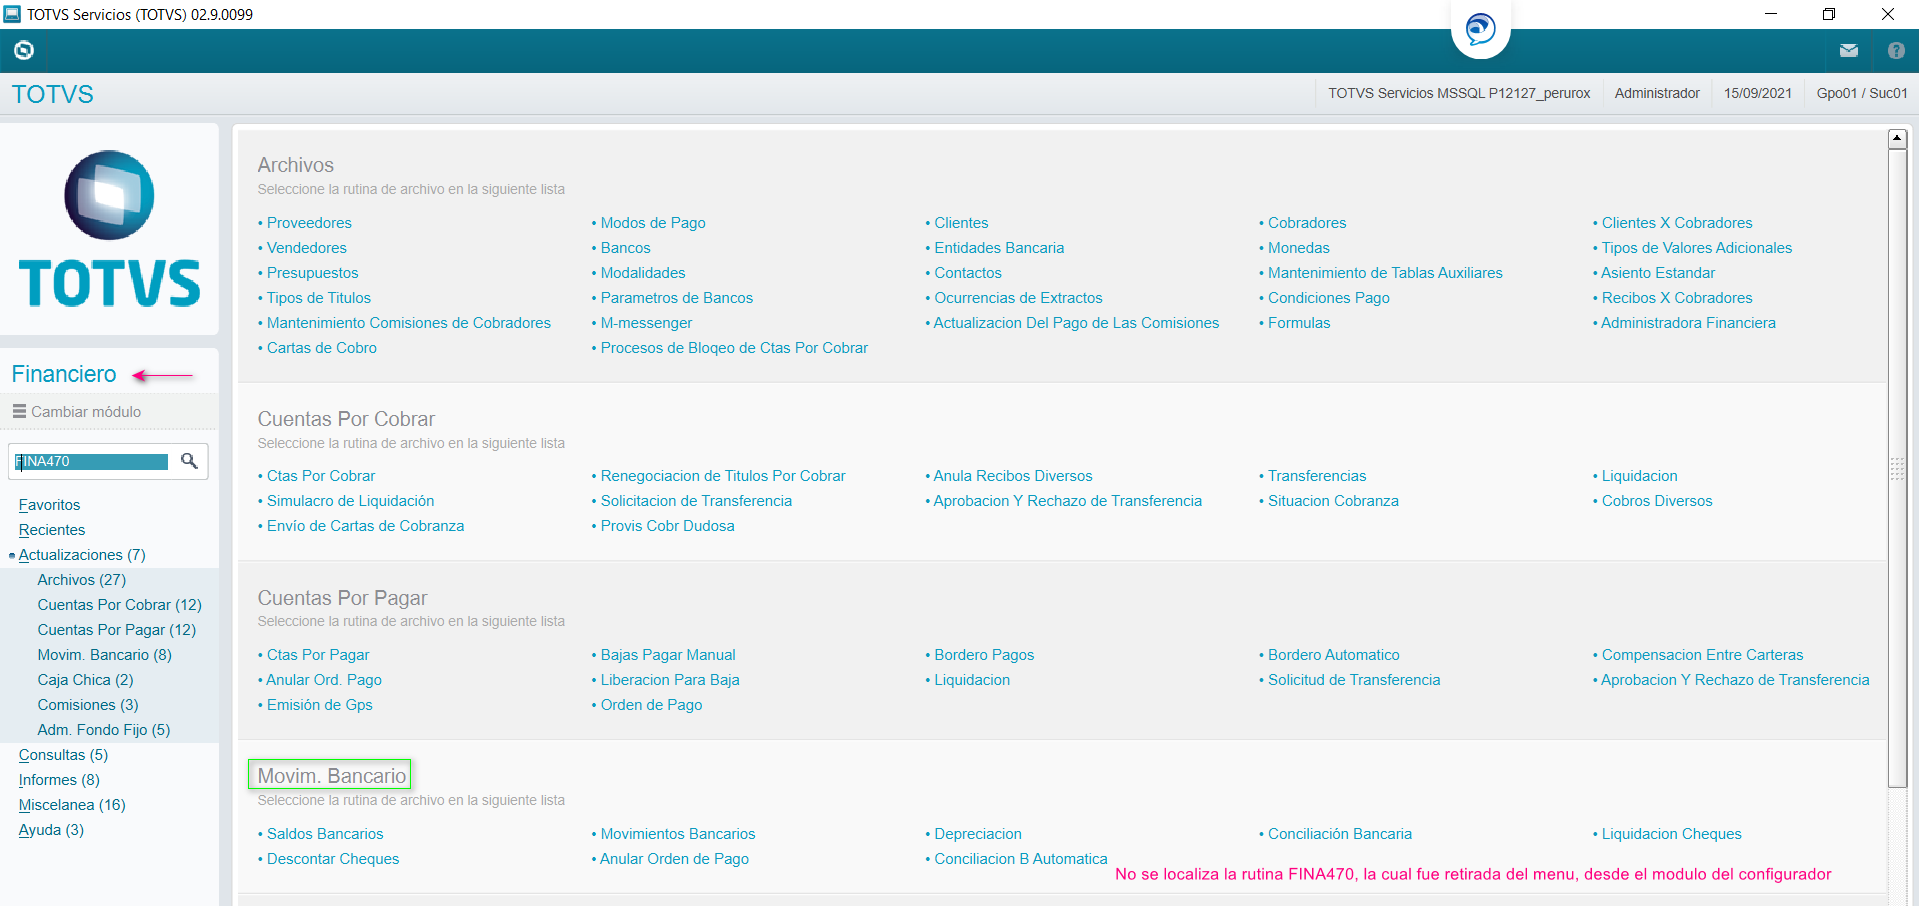Click the search magnifier icon

189,461
